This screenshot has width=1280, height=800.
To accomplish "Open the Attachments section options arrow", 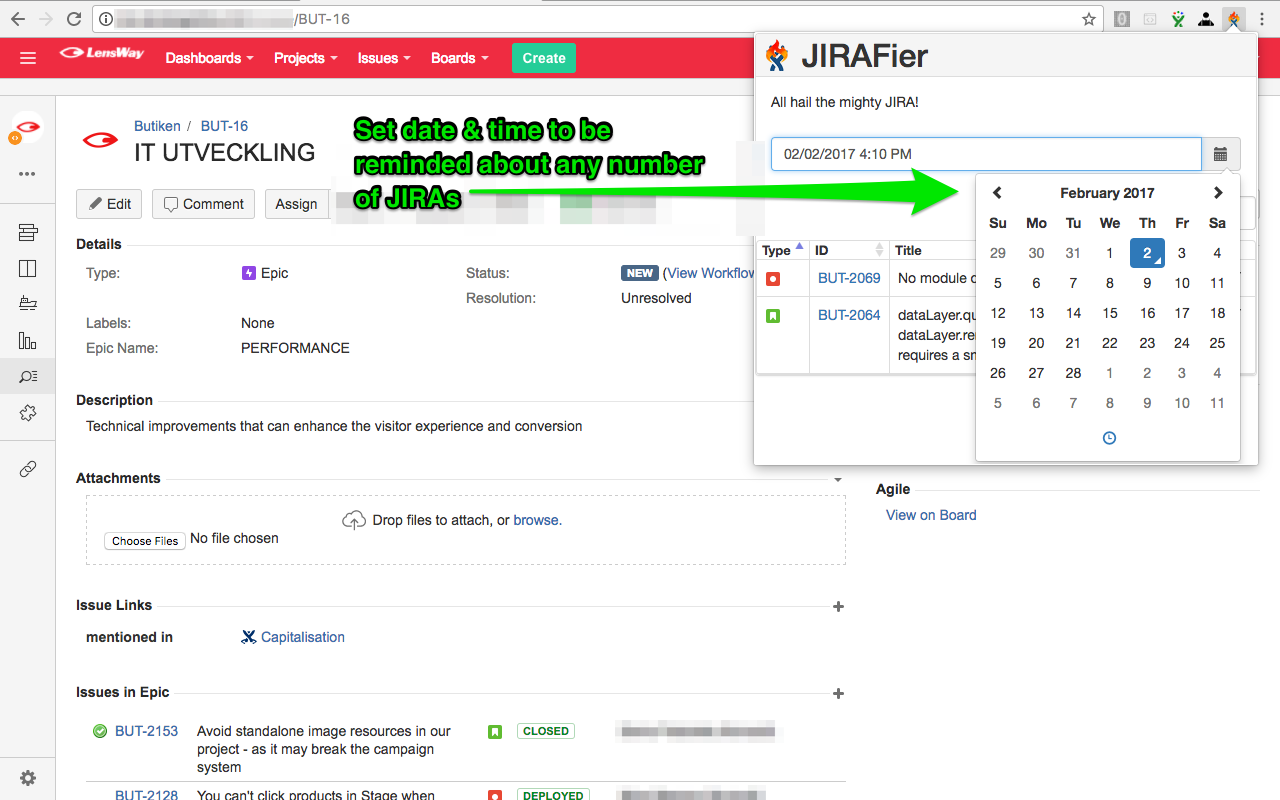I will click(x=838, y=479).
